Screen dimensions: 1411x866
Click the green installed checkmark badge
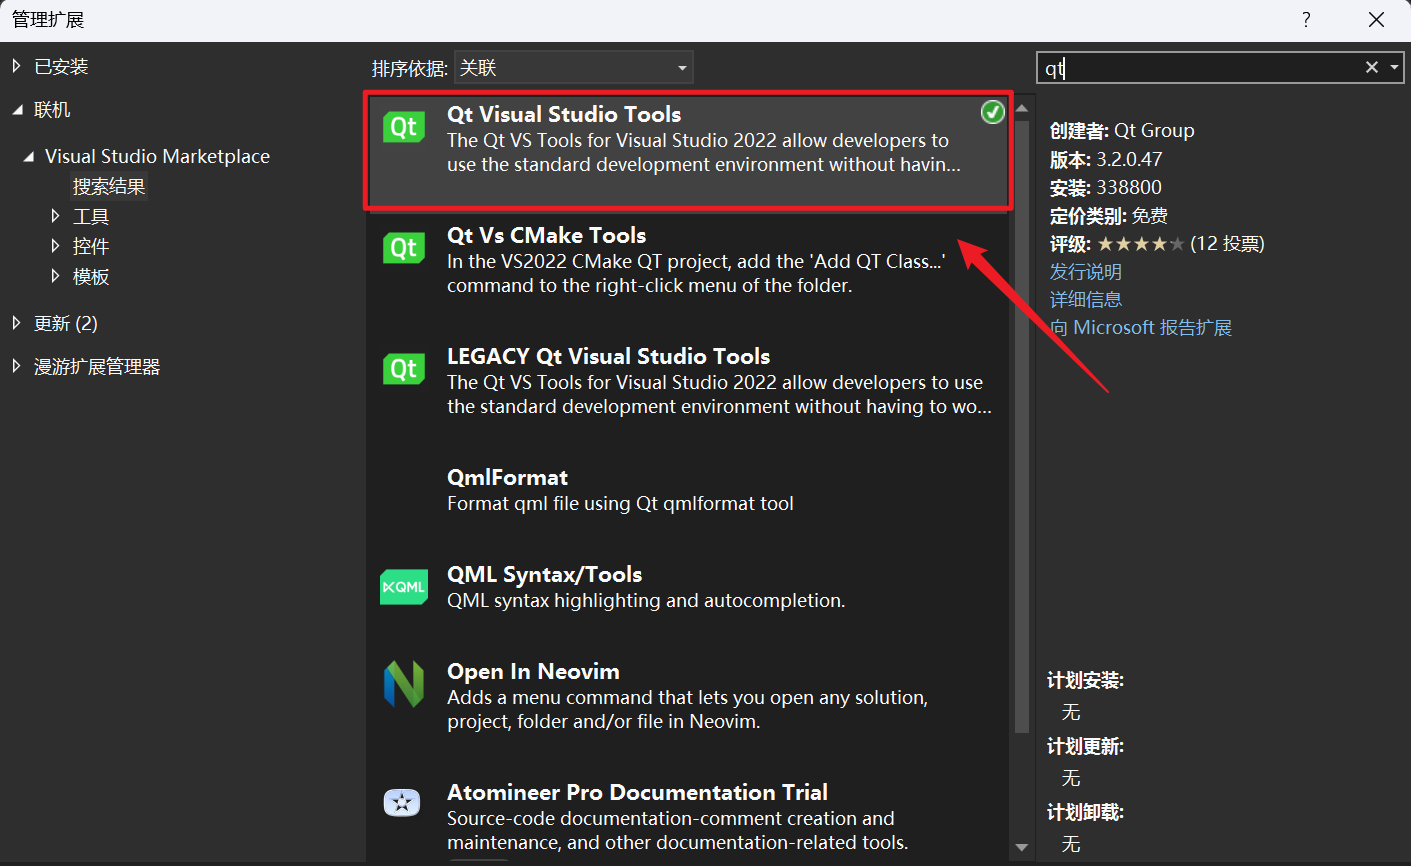[x=992, y=112]
